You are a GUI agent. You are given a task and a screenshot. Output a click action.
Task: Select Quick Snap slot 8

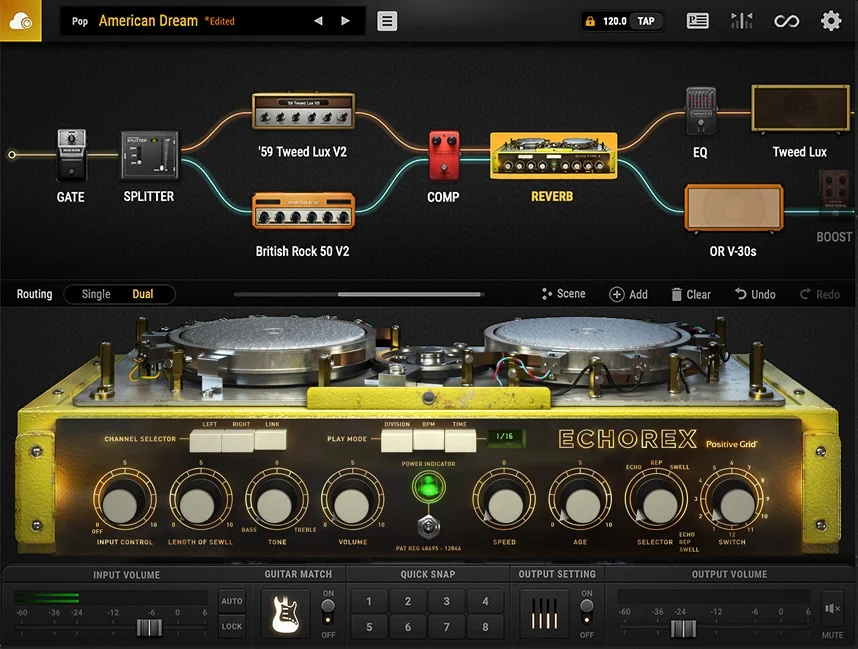pyautogui.click(x=485, y=627)
